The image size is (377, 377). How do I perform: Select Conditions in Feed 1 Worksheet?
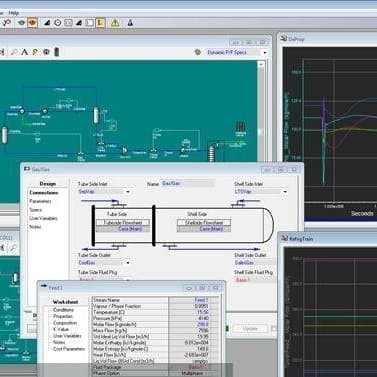point(63,310)
